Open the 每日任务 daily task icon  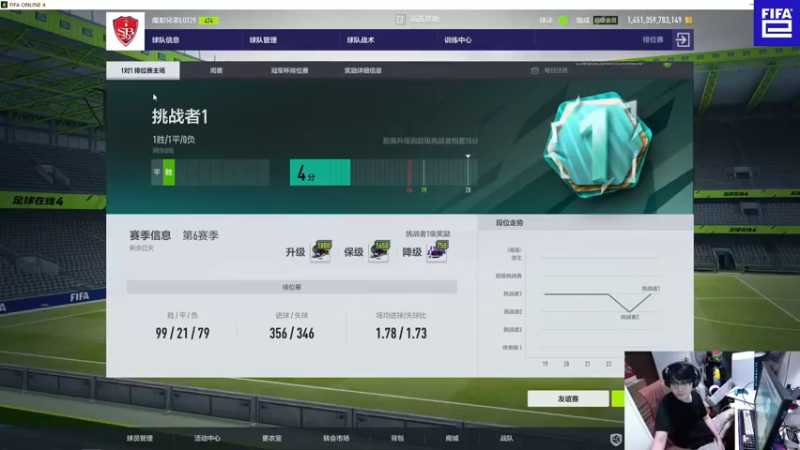click(x=535, y=70)
